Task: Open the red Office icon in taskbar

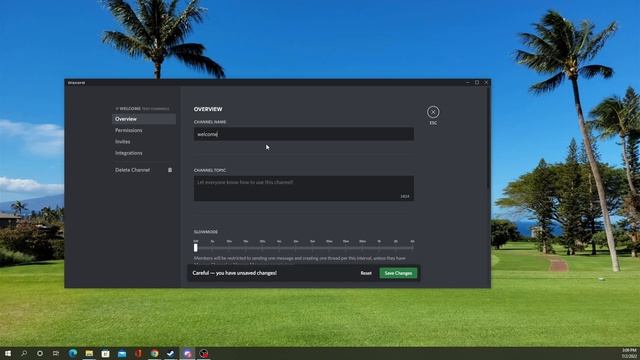Action: [138, 353]
